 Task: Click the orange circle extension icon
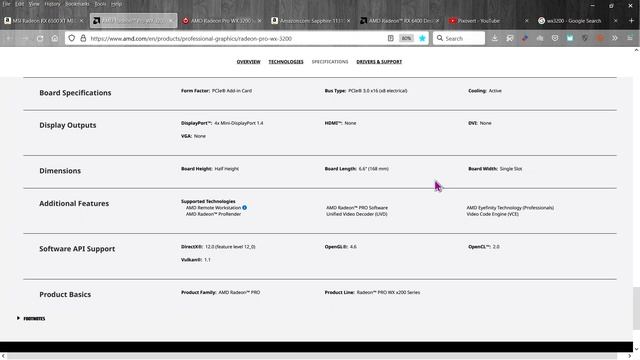(x=600, y=38)
